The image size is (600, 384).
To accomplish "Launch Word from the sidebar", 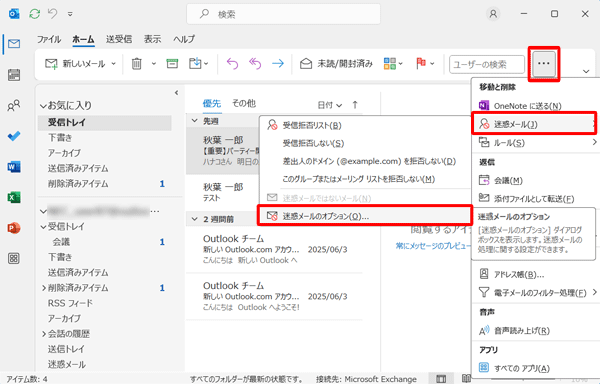I will tap(14, 167).
